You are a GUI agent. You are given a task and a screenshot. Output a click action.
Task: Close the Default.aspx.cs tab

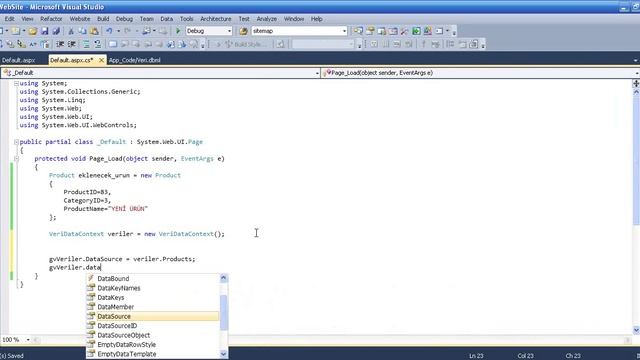101,60
